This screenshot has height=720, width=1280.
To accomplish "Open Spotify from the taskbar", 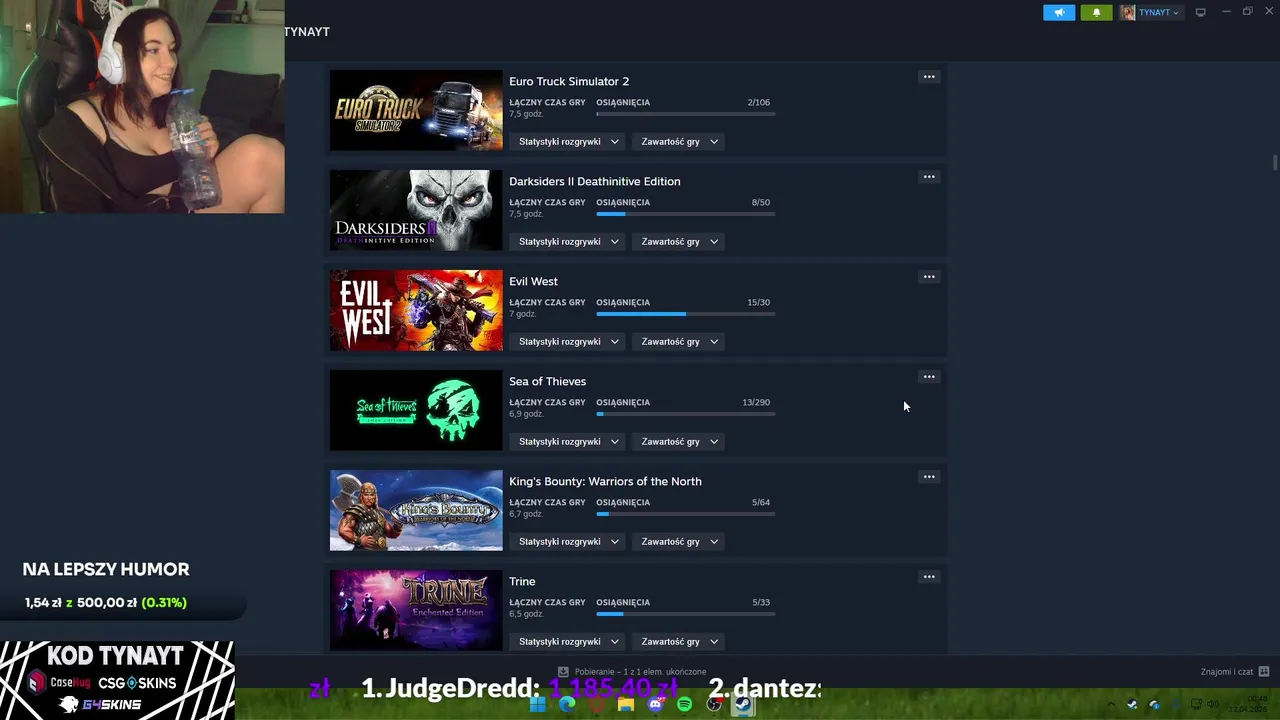I will (x=685, y=704).
